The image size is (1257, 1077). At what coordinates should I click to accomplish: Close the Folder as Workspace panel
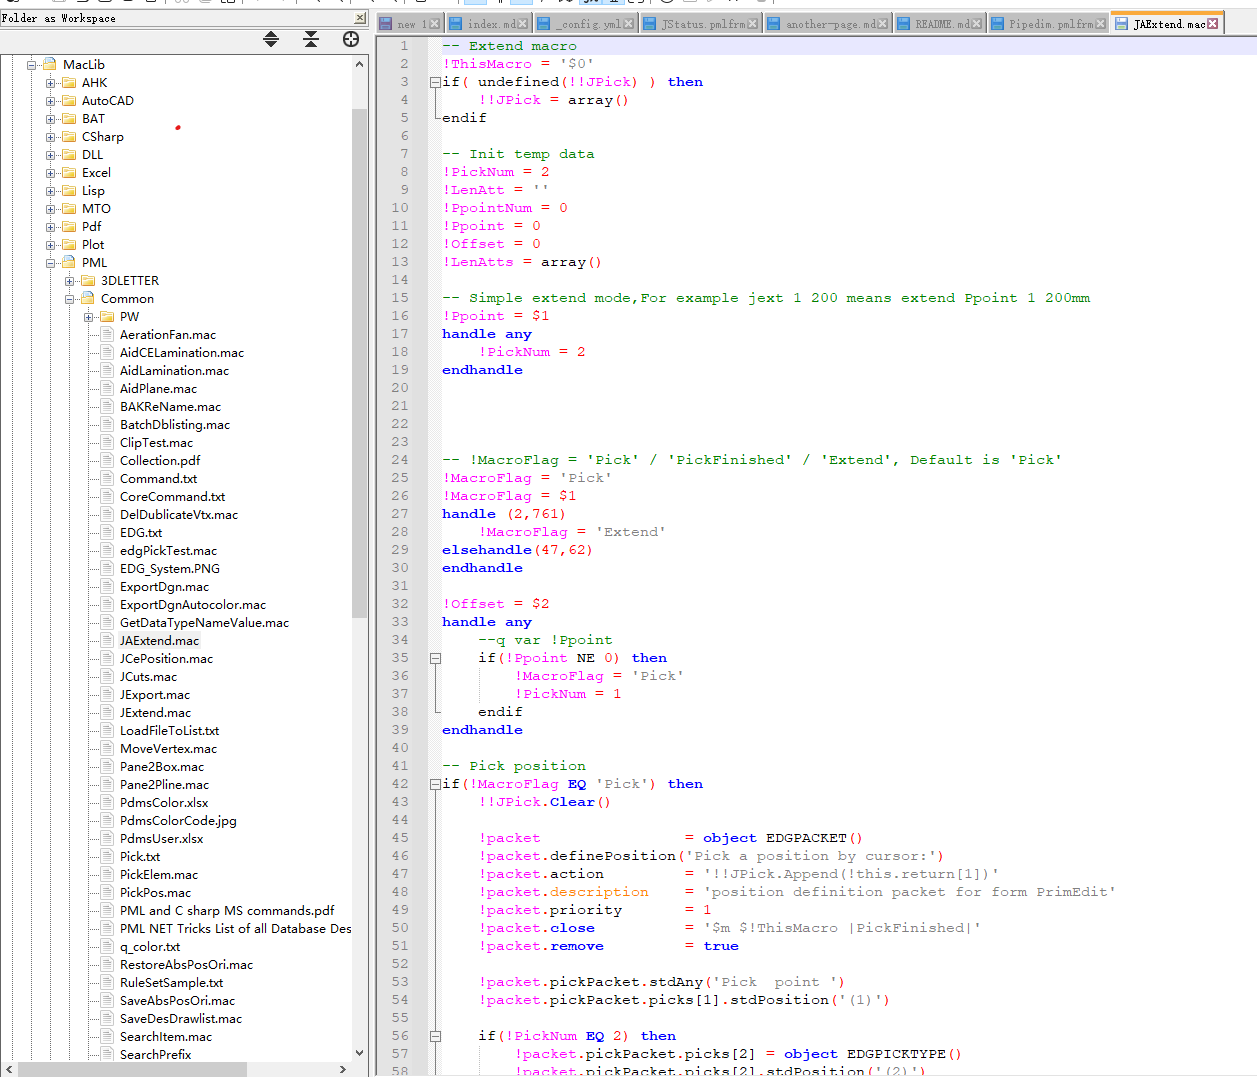360,18
